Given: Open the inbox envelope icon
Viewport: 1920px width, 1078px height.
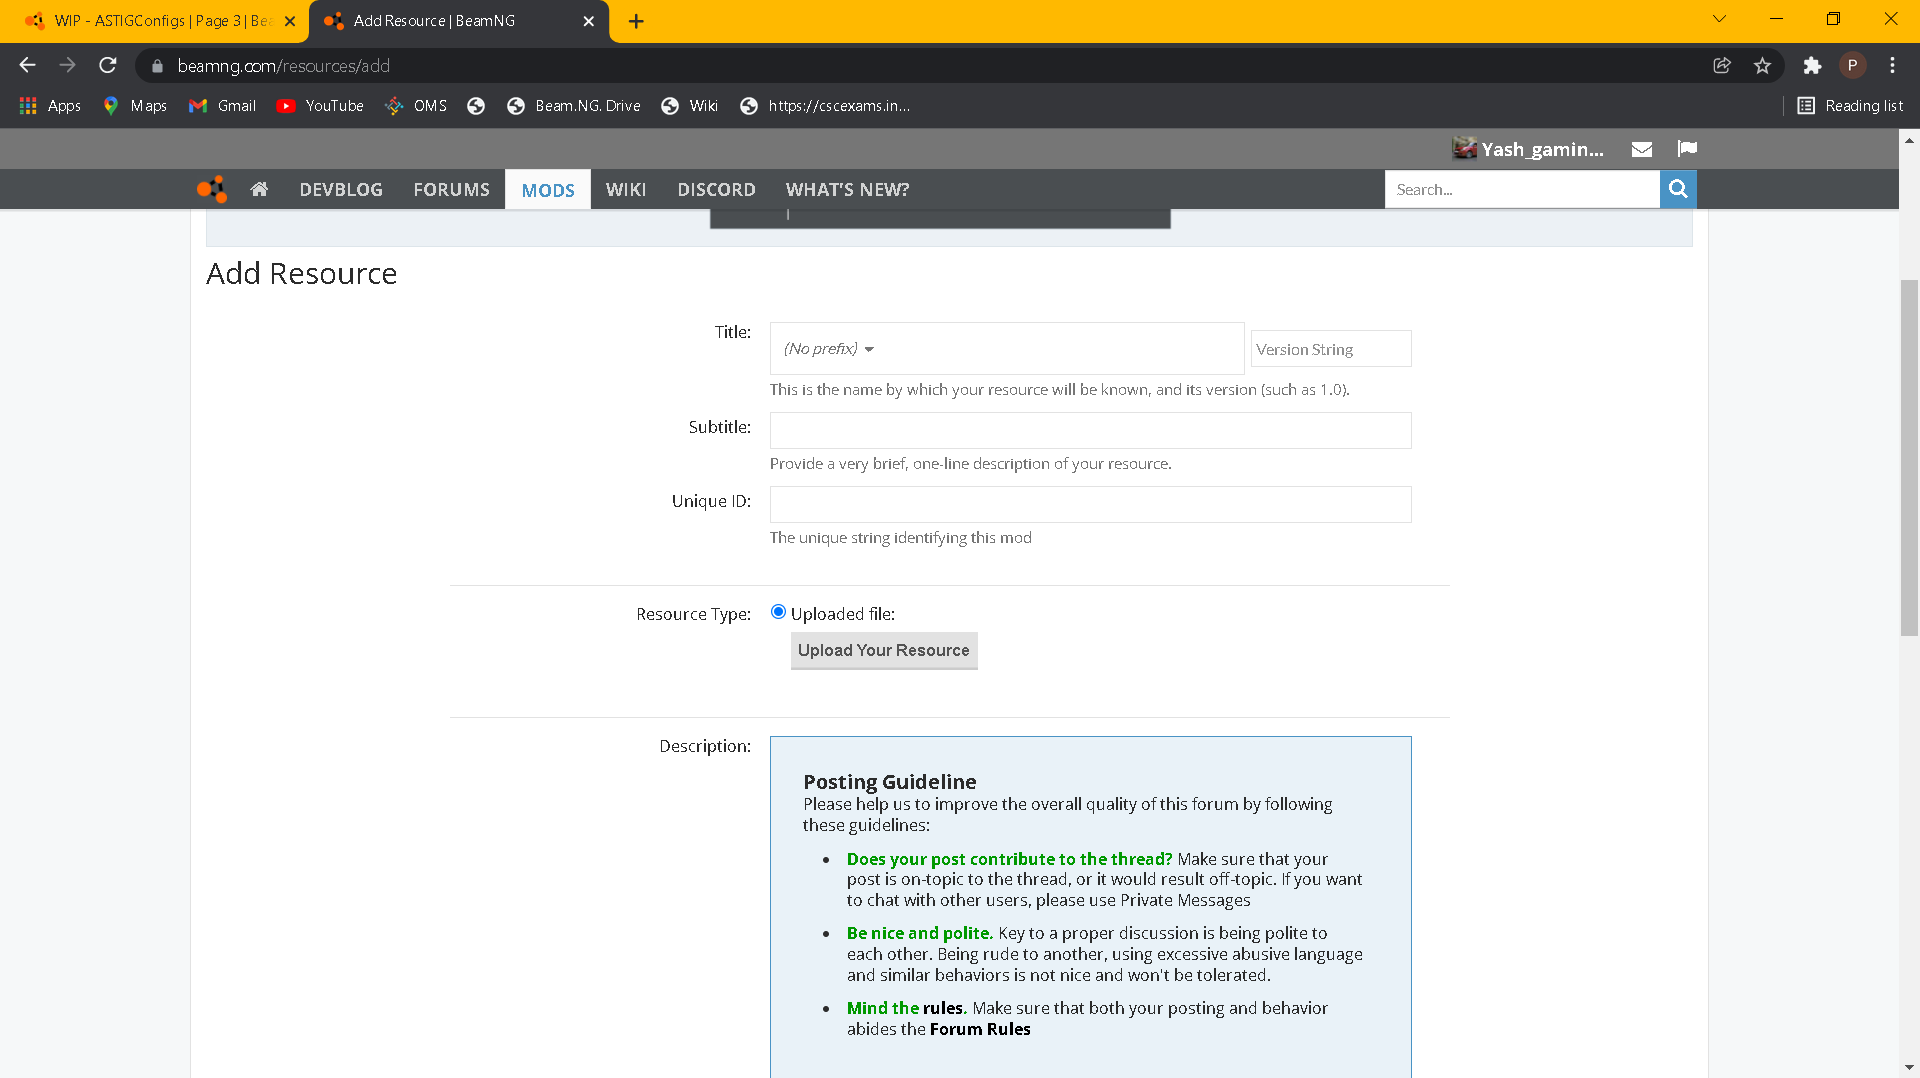Looking at the screenshot, I should click(x=1641, y=149).
